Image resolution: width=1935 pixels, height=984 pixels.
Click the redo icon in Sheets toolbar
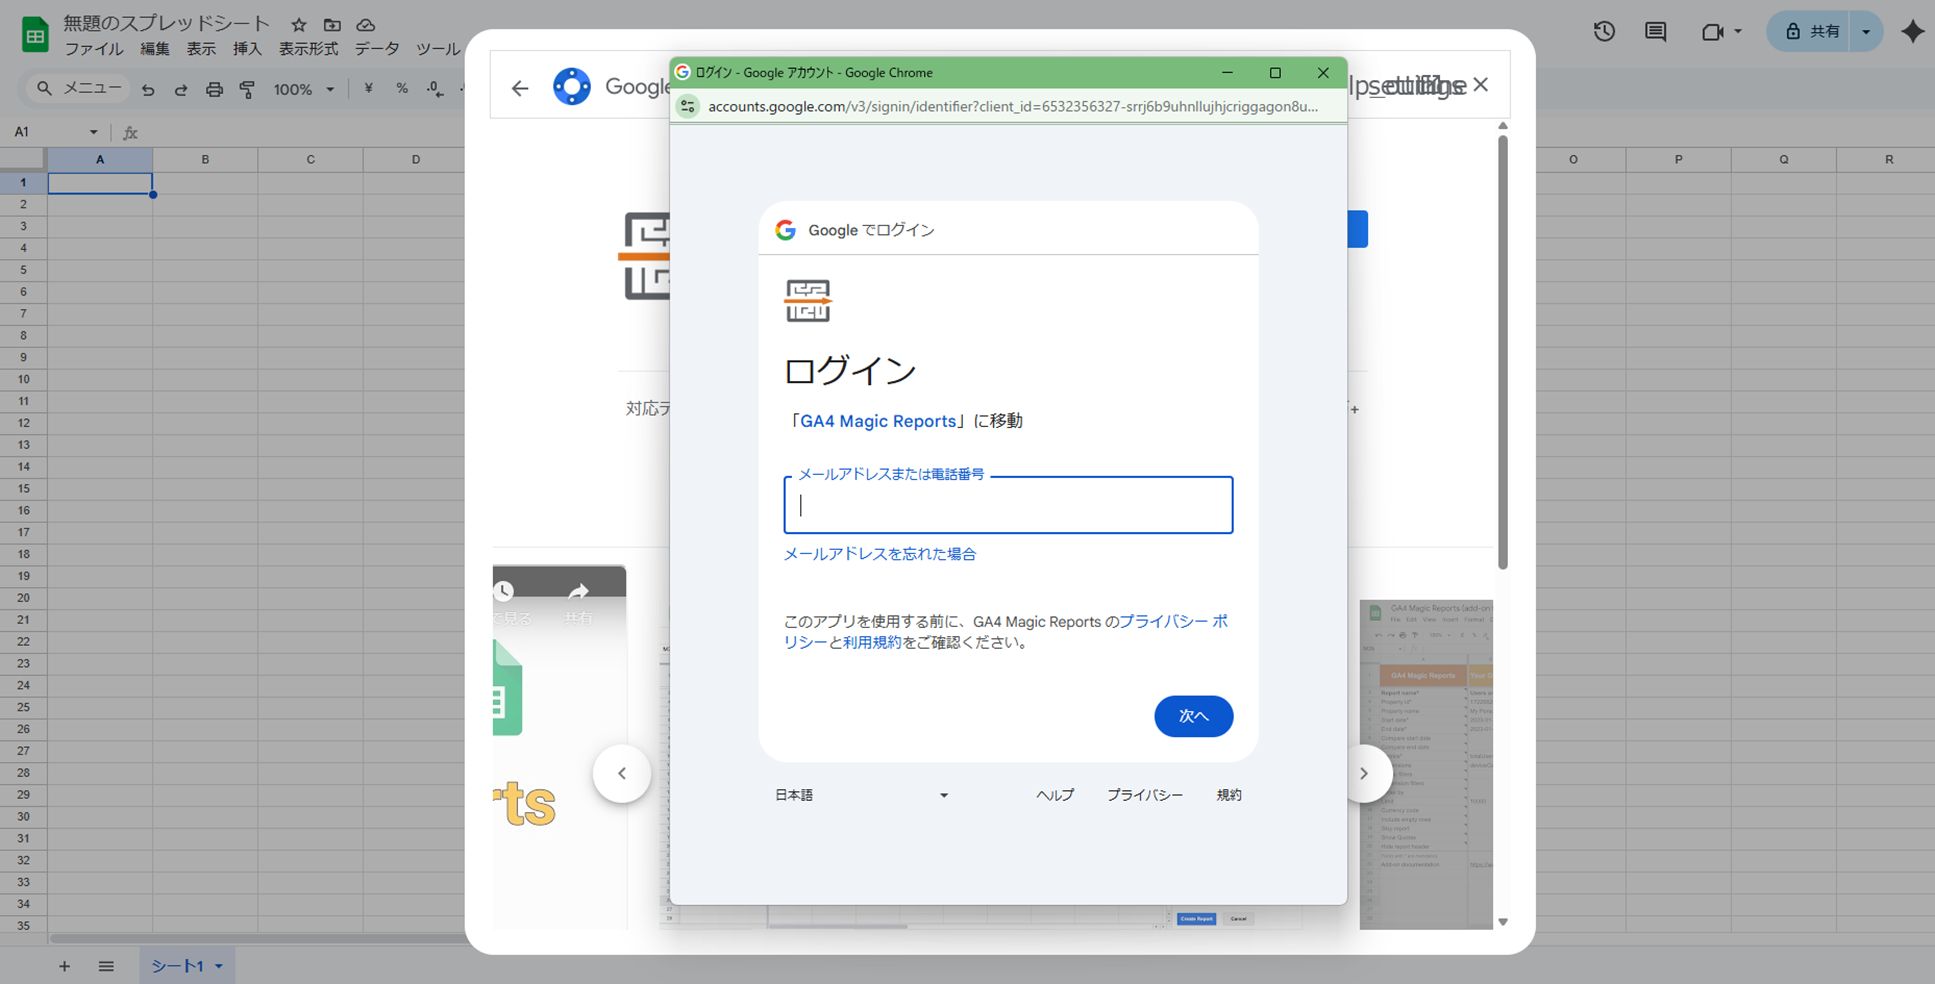pyautogui.click(x=181, y=90)
